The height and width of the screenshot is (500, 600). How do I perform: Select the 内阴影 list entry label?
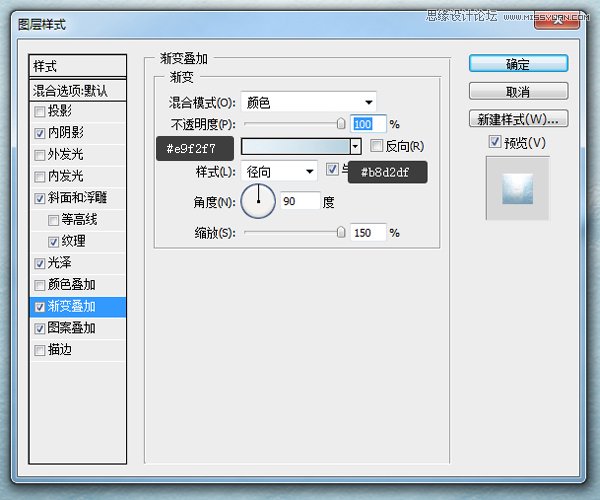click(x=66, y=132)
